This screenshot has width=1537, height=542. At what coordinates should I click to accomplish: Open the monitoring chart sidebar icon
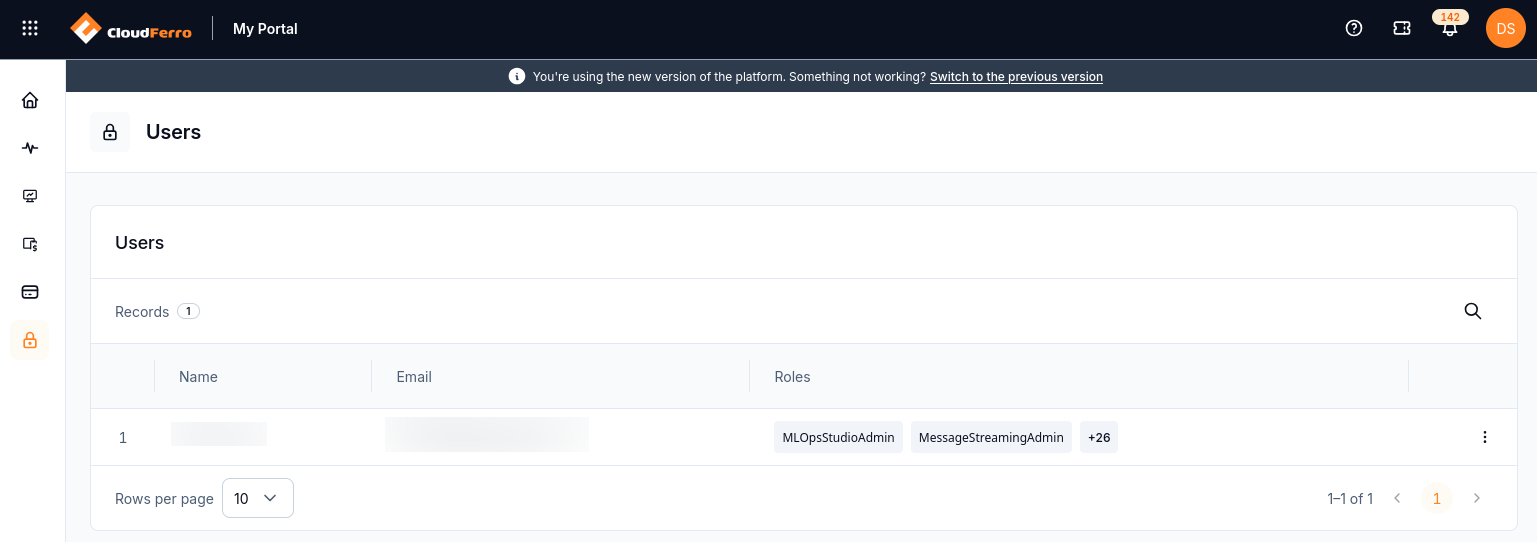[30, 196]
